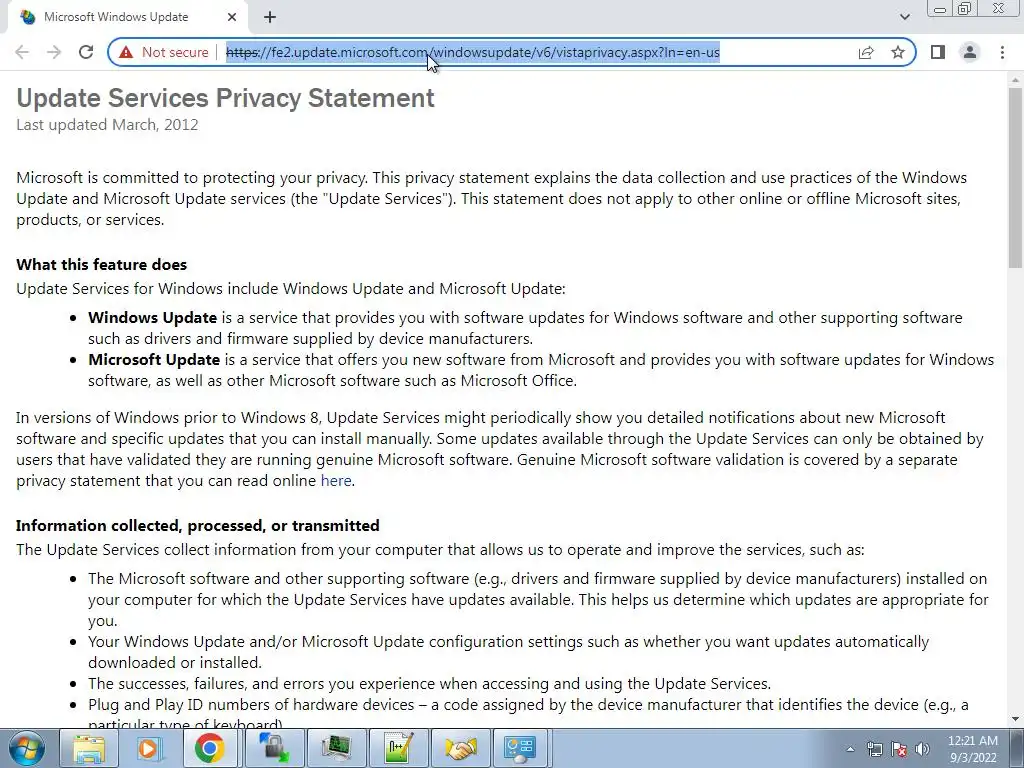Image resolution: width=1024 pixels, height=768 pixels.
Task: Expand the tab search dropdown arrow
Action: coord(904,17)
